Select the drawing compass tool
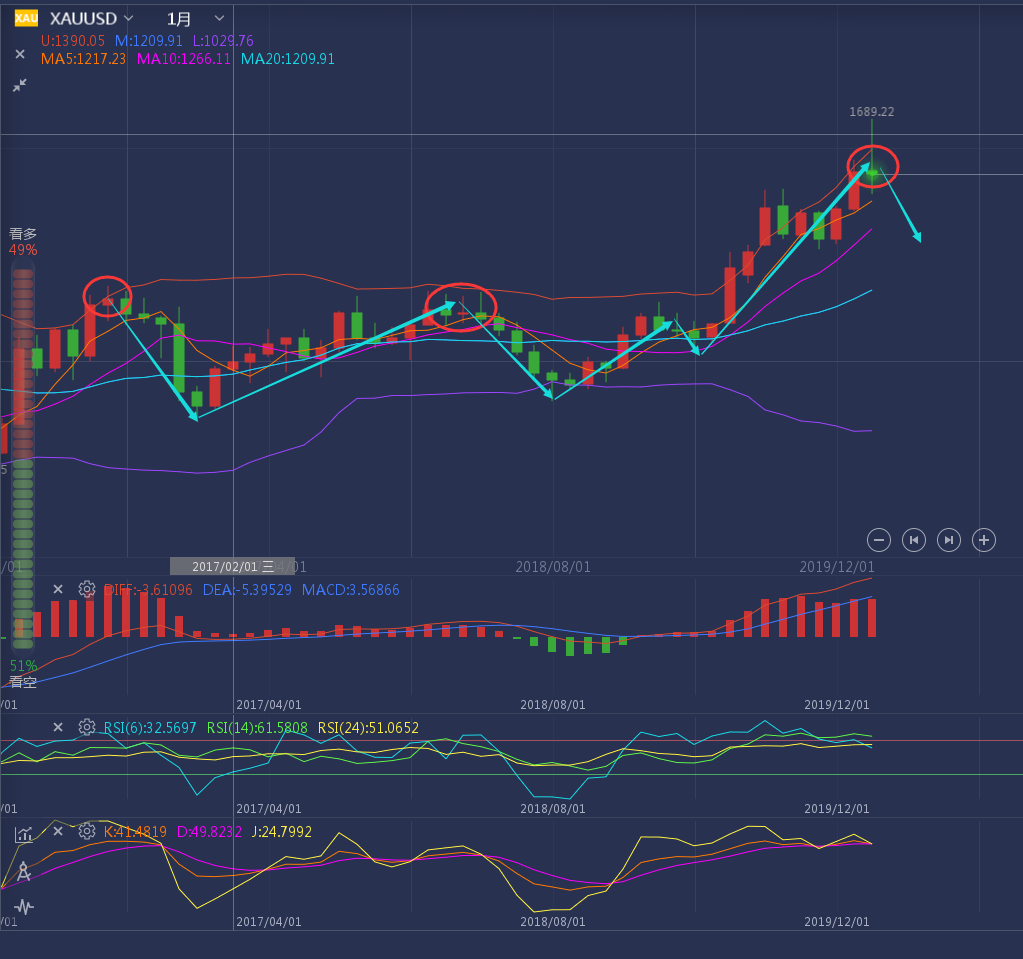Image resolution: width=1023 pixels, height=959 pixels. click(x=24, y=871)
